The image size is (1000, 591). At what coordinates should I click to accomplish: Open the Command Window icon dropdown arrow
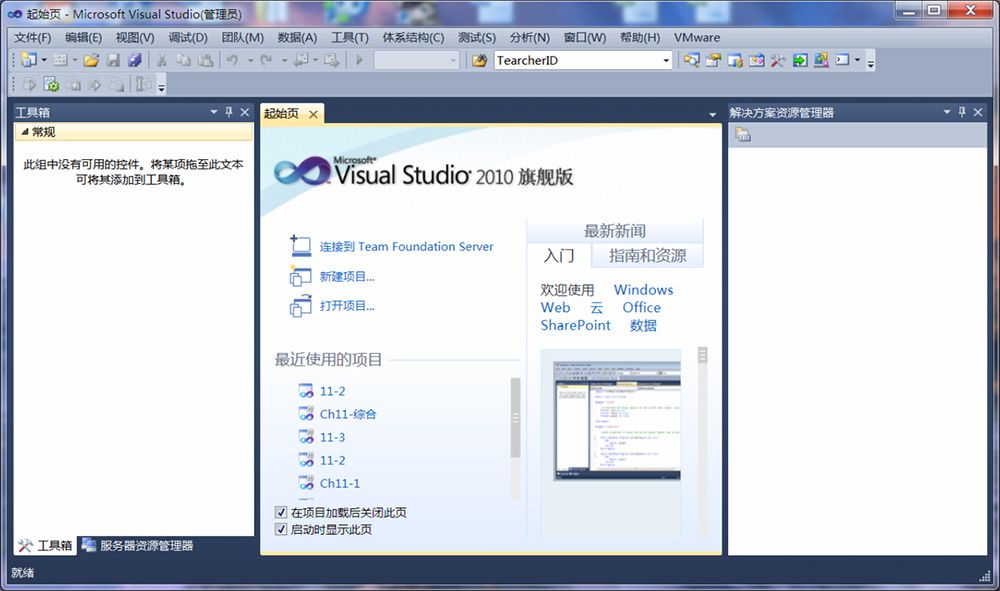857,61
